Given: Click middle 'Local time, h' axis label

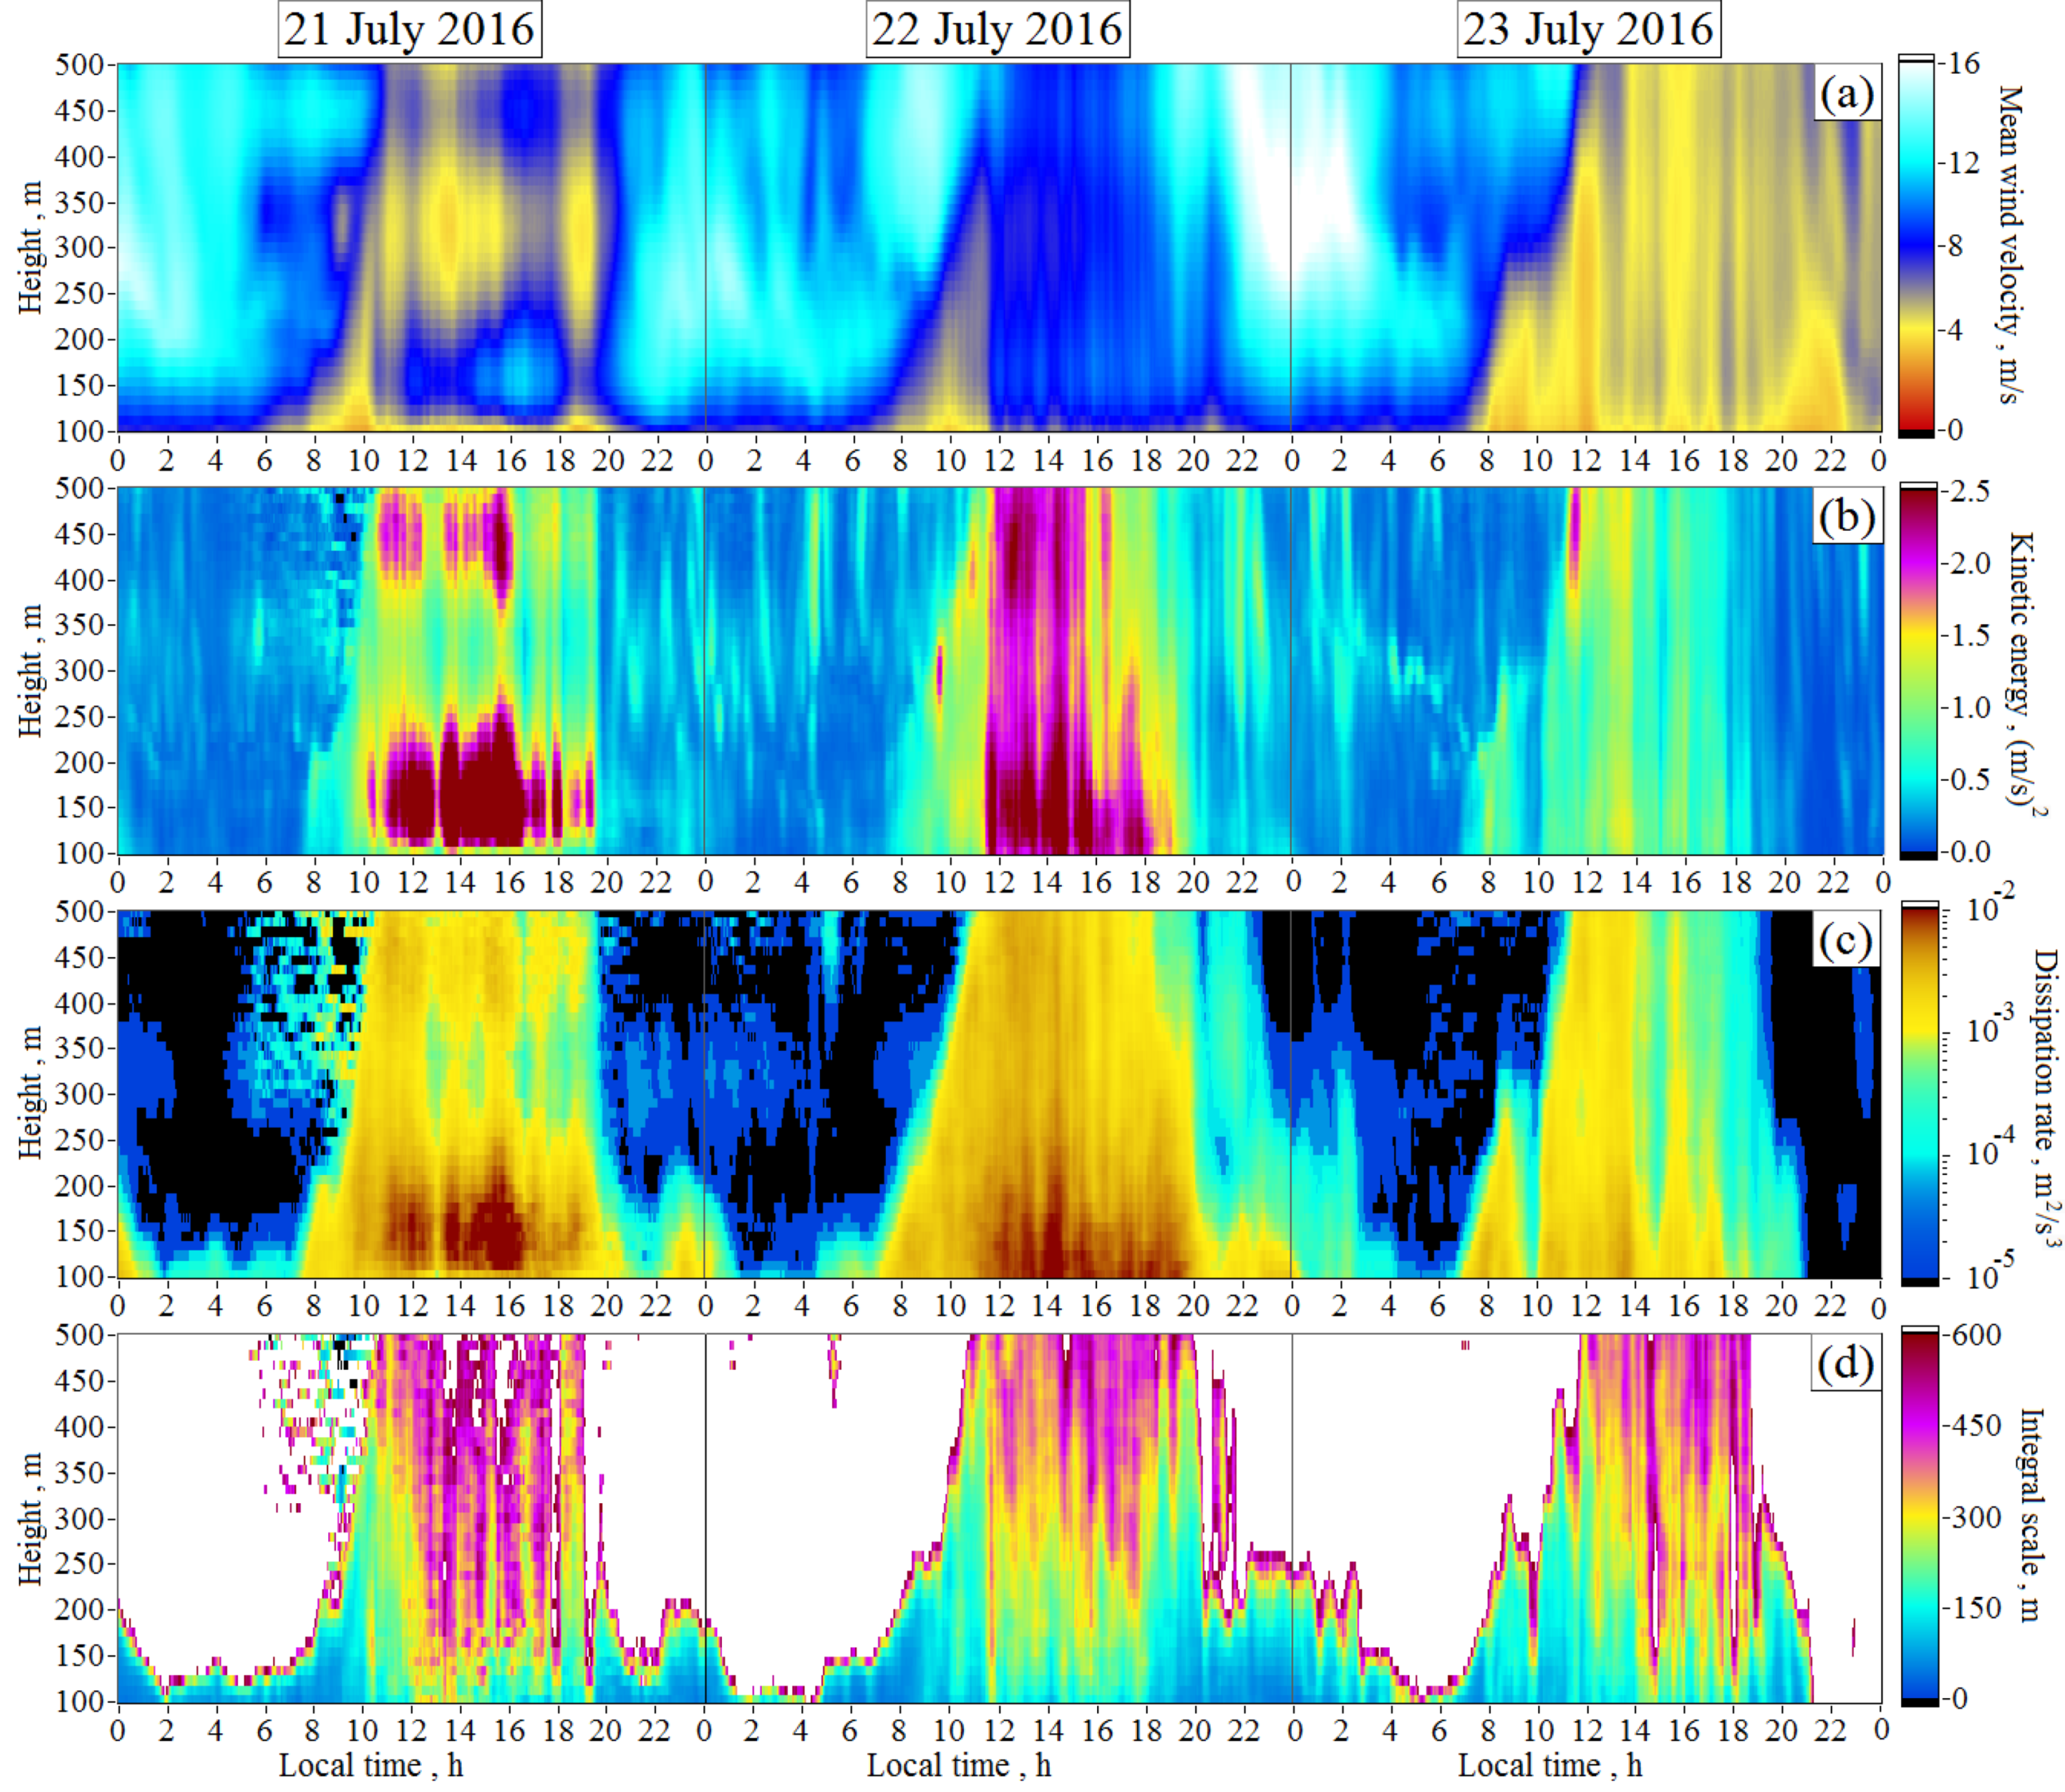Looking at the screenshot, I should tap(958, 1765).
